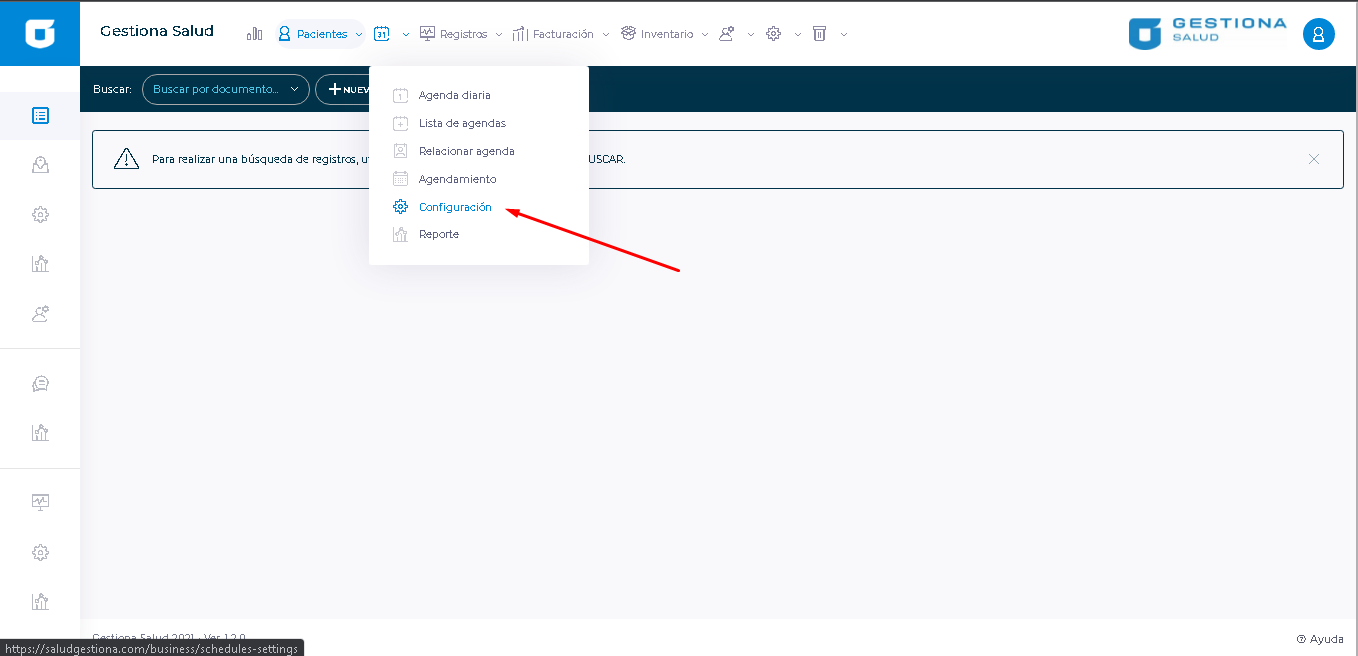This screenshot has width=1358, height=656.
Task: Expand the Facturación dropdown menu
Action: coord(561,34)
